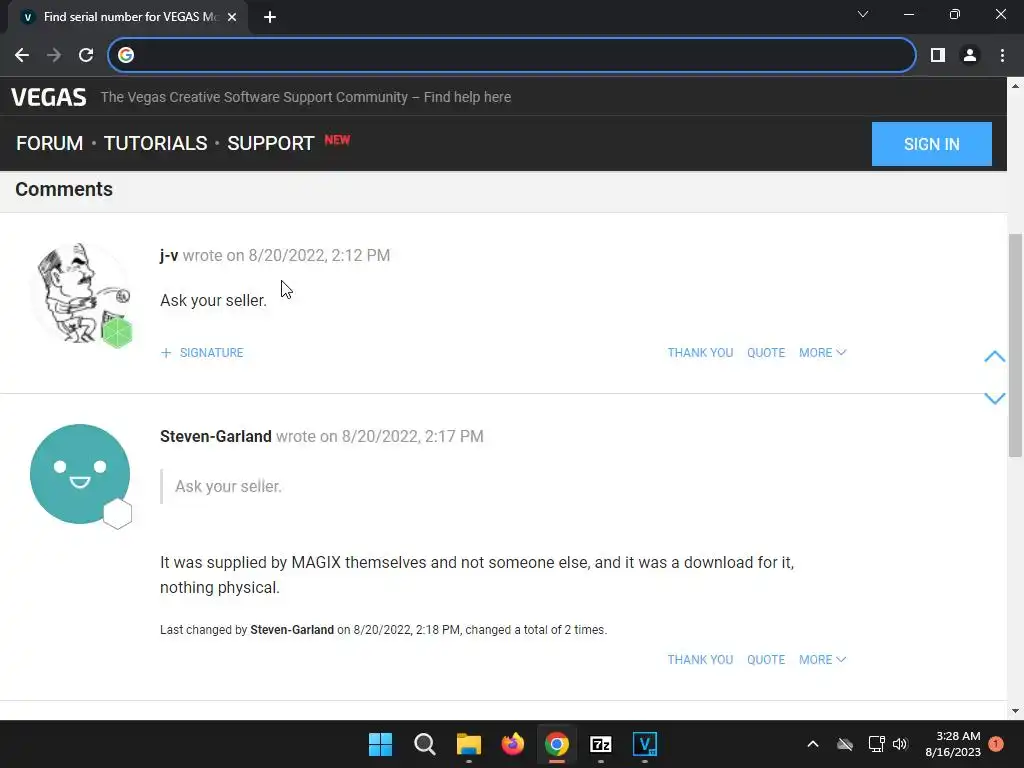Click the quoted text "Ask your seller."

(228, 487)
